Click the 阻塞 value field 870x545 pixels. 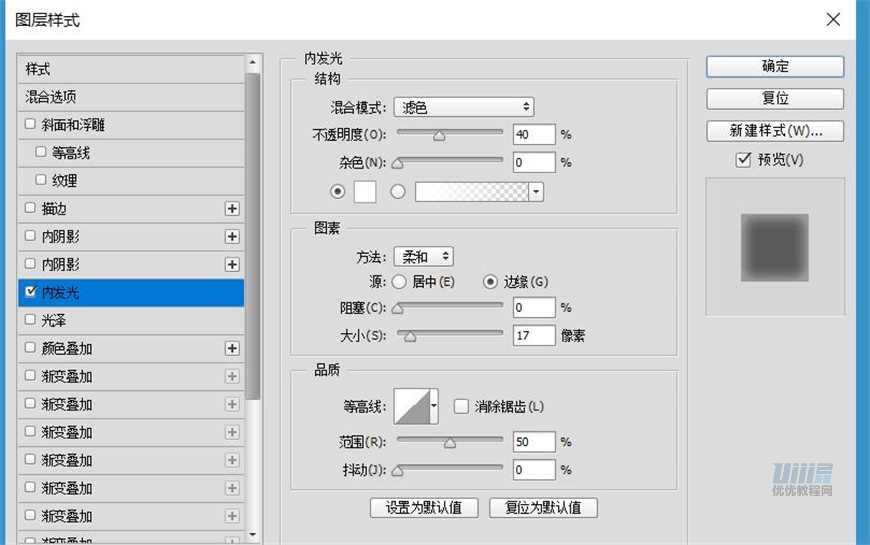tap(534, 307)
